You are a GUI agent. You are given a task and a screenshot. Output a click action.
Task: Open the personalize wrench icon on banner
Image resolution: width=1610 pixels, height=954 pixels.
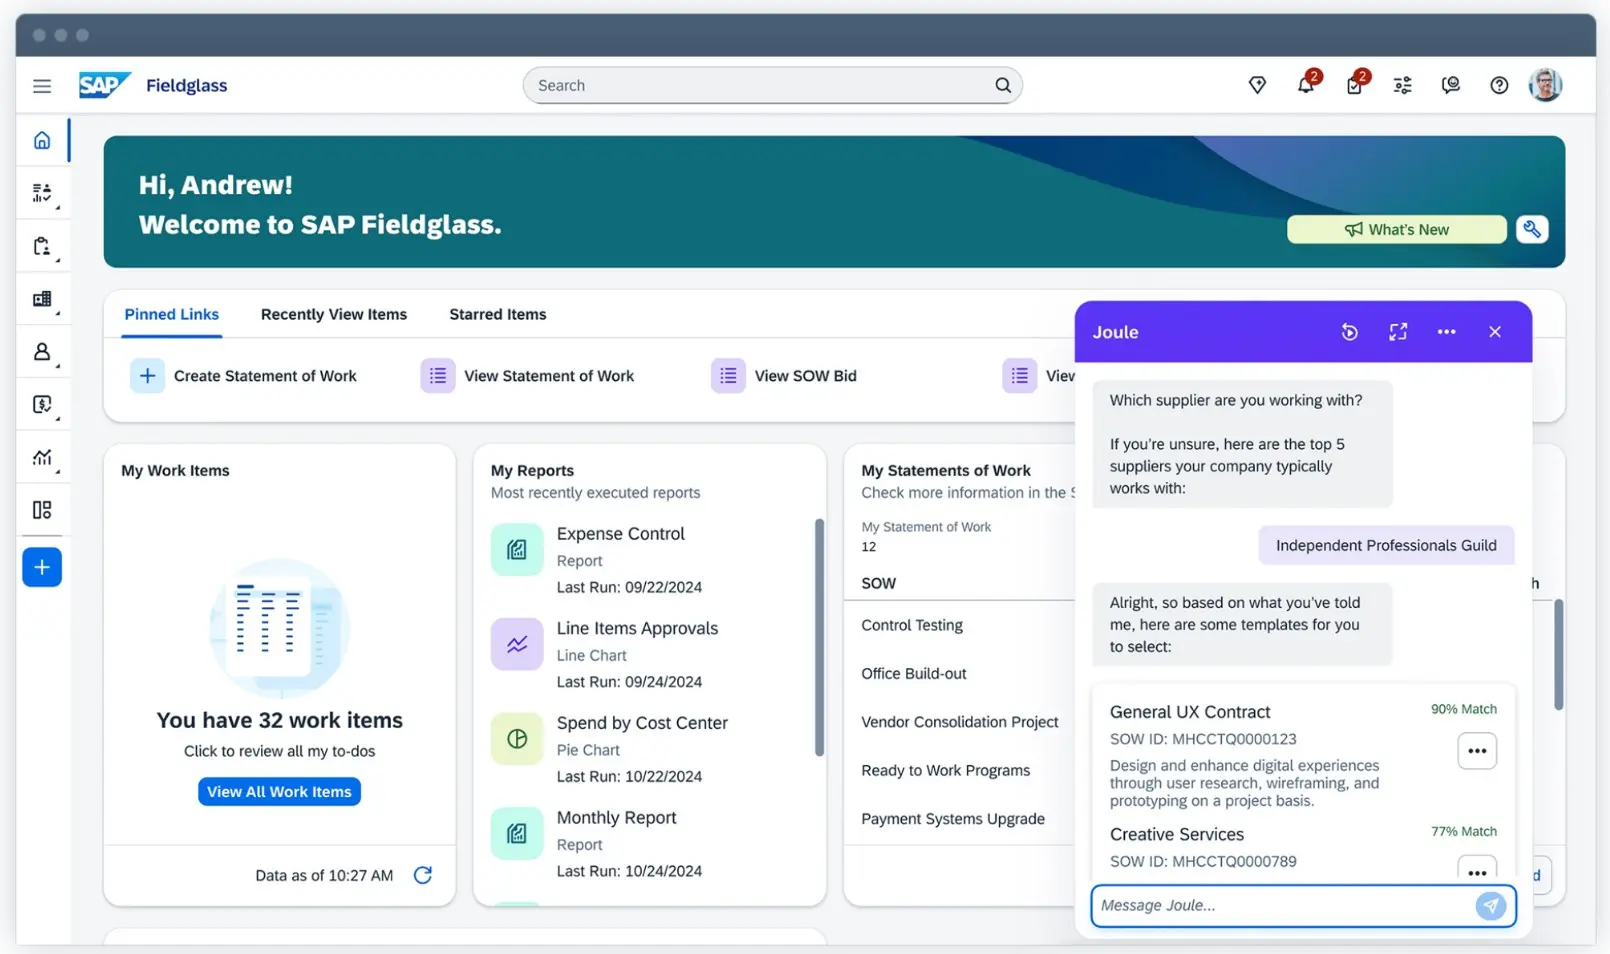pyautogui.click(x=1531, y=229)
